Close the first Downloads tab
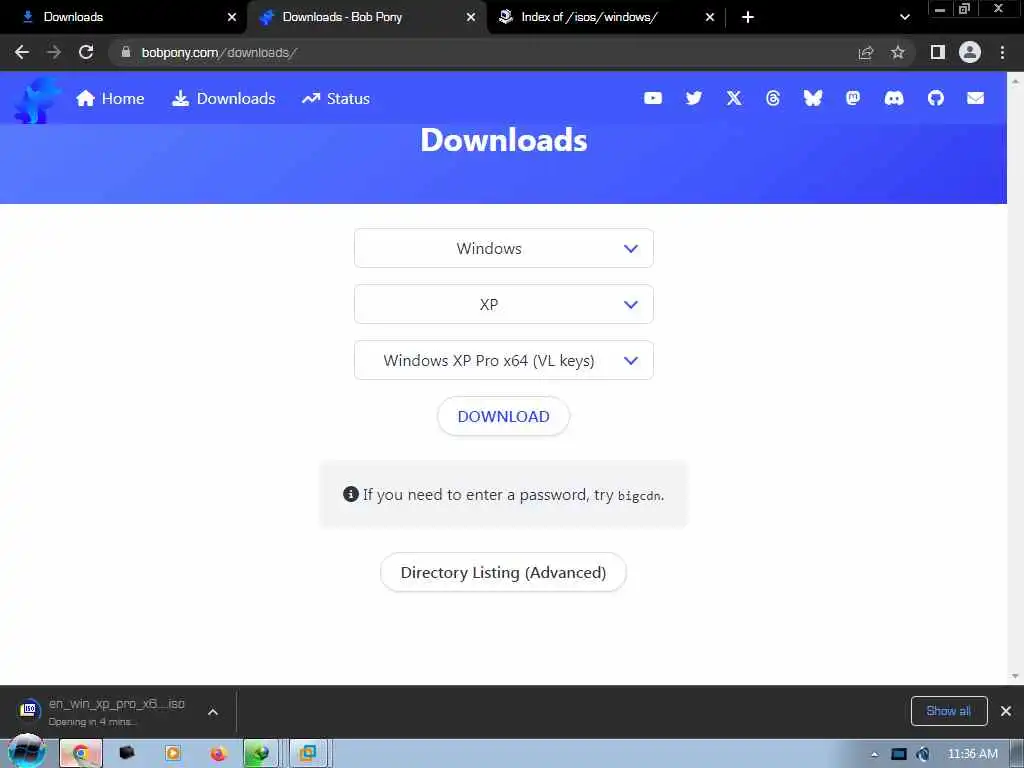 (232, 17)
